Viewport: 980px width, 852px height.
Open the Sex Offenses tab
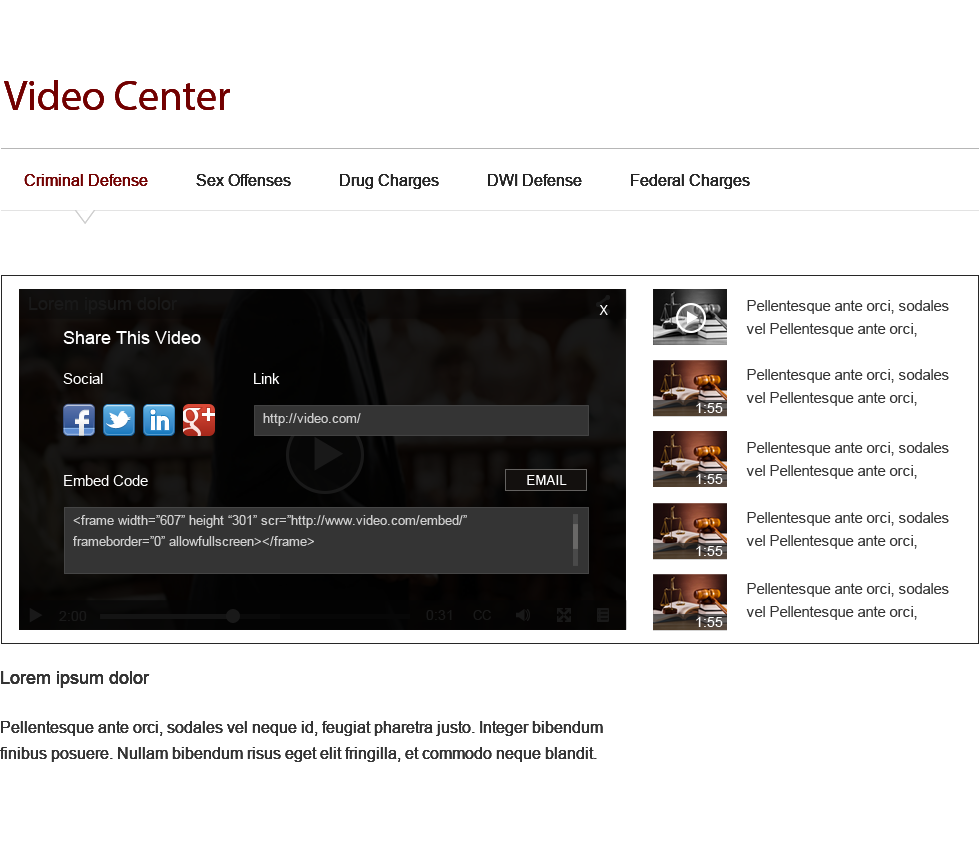(243, 181)
